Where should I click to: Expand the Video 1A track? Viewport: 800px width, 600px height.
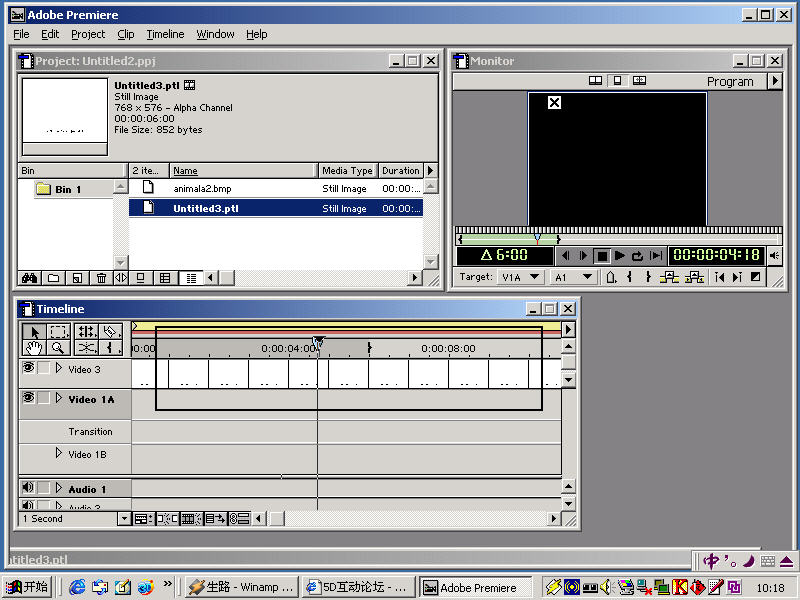pos(59,397)
